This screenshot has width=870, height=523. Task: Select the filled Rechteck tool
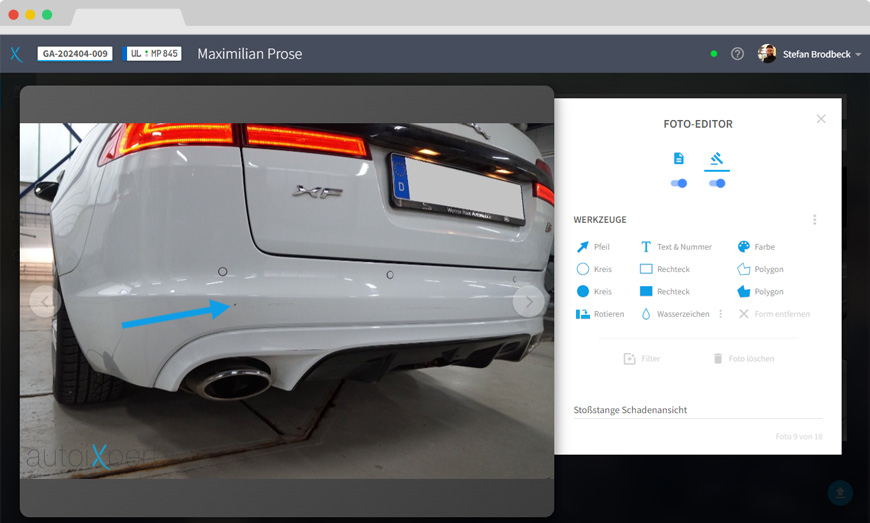click(664, 291)
